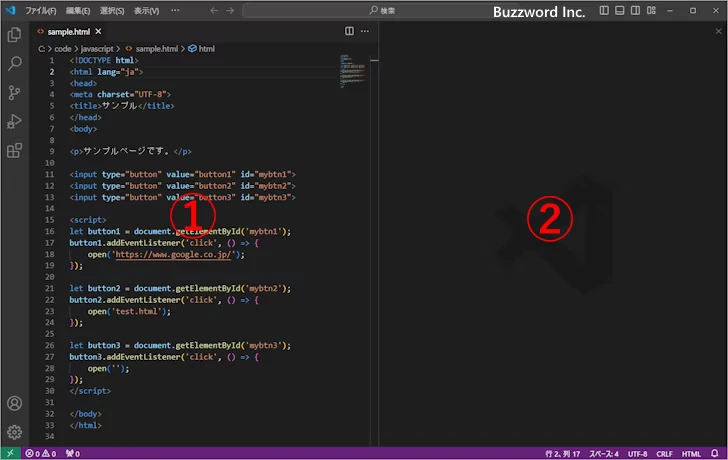This screenshot has height=460, width=728.
Task: Click the <p>サンプルページです。</p> line
Action: click(130, 151)
